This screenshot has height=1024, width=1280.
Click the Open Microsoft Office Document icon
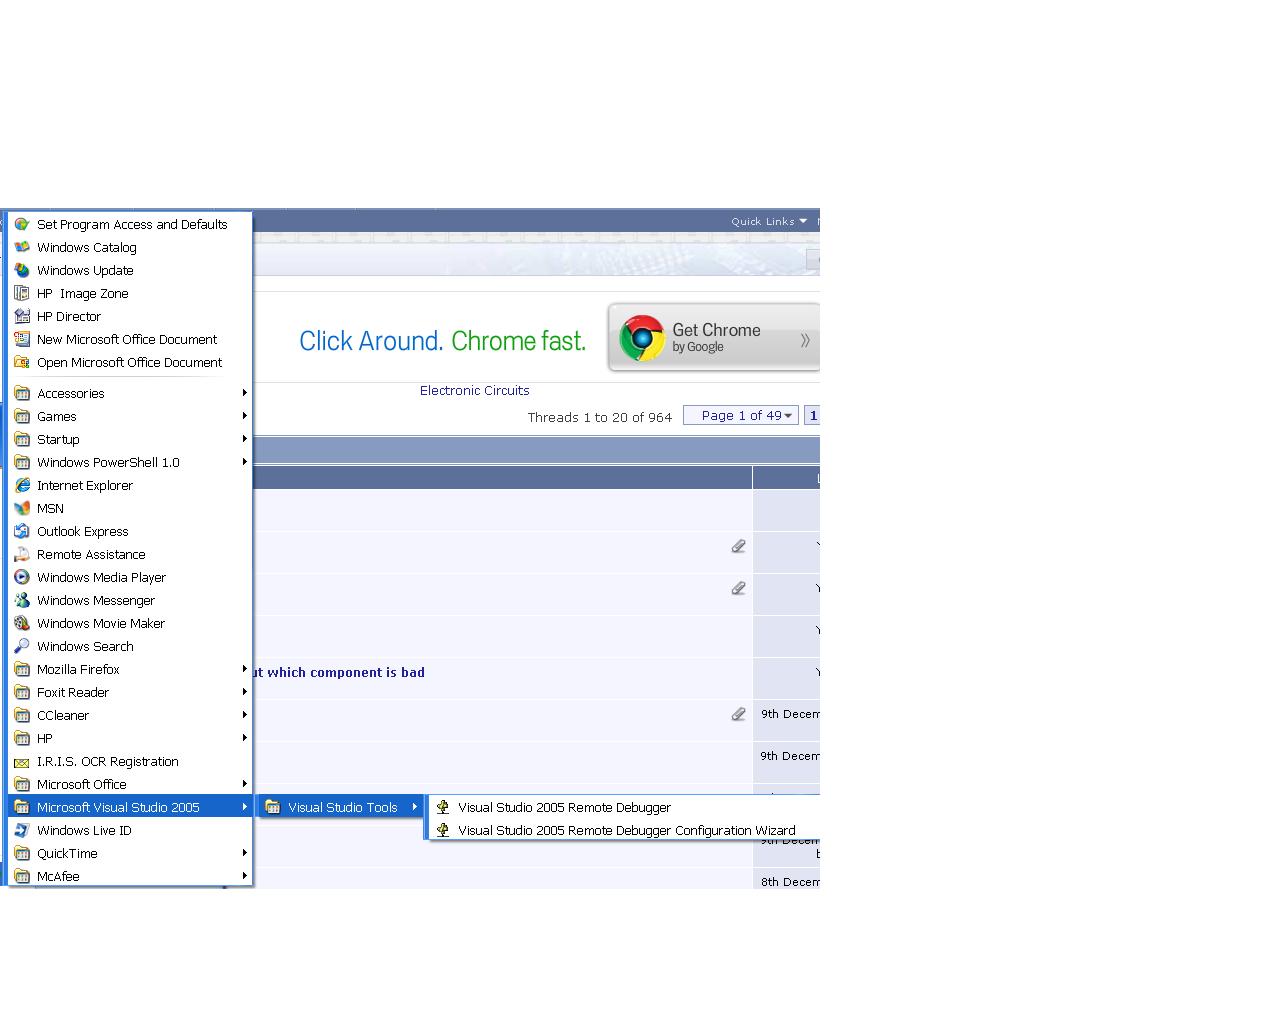[x=22, y=362]
